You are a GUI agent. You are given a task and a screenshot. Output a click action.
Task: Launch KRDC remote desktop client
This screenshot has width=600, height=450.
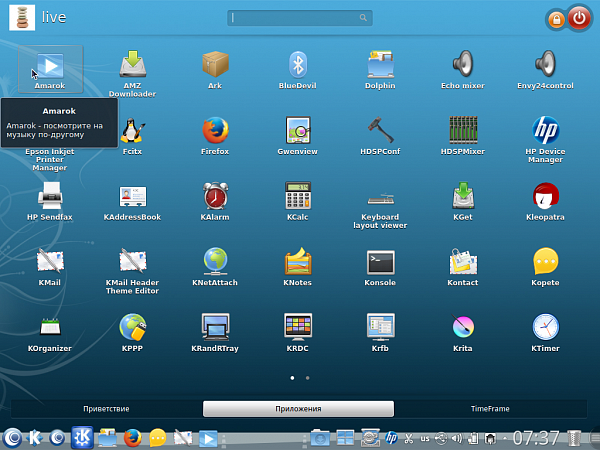298,333
